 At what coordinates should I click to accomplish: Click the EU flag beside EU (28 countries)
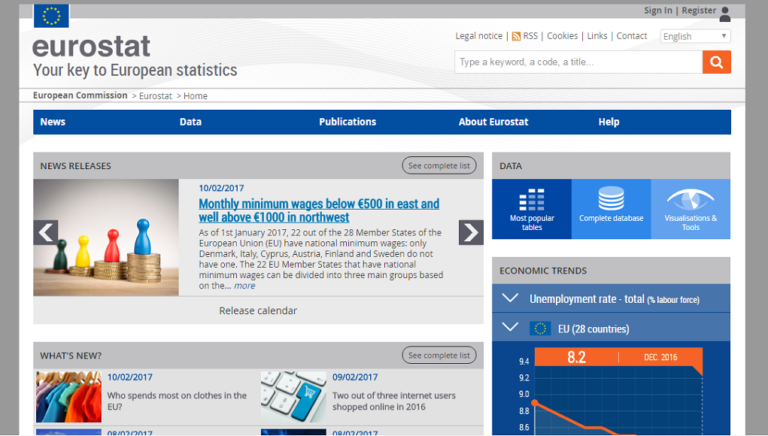[540, 329]
